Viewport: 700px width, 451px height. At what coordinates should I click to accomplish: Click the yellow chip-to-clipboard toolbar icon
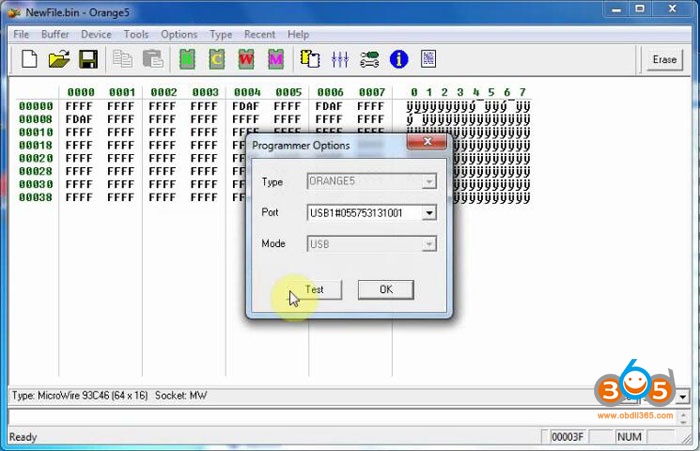(x=310, y=59)
